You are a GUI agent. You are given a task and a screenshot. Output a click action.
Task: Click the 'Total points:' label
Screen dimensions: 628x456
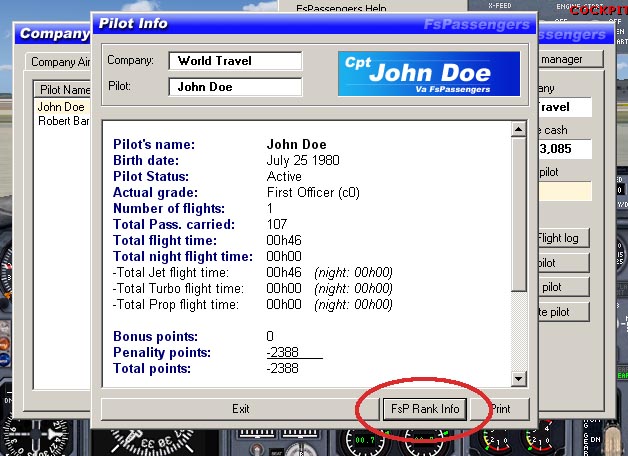[x=152, y=368]
